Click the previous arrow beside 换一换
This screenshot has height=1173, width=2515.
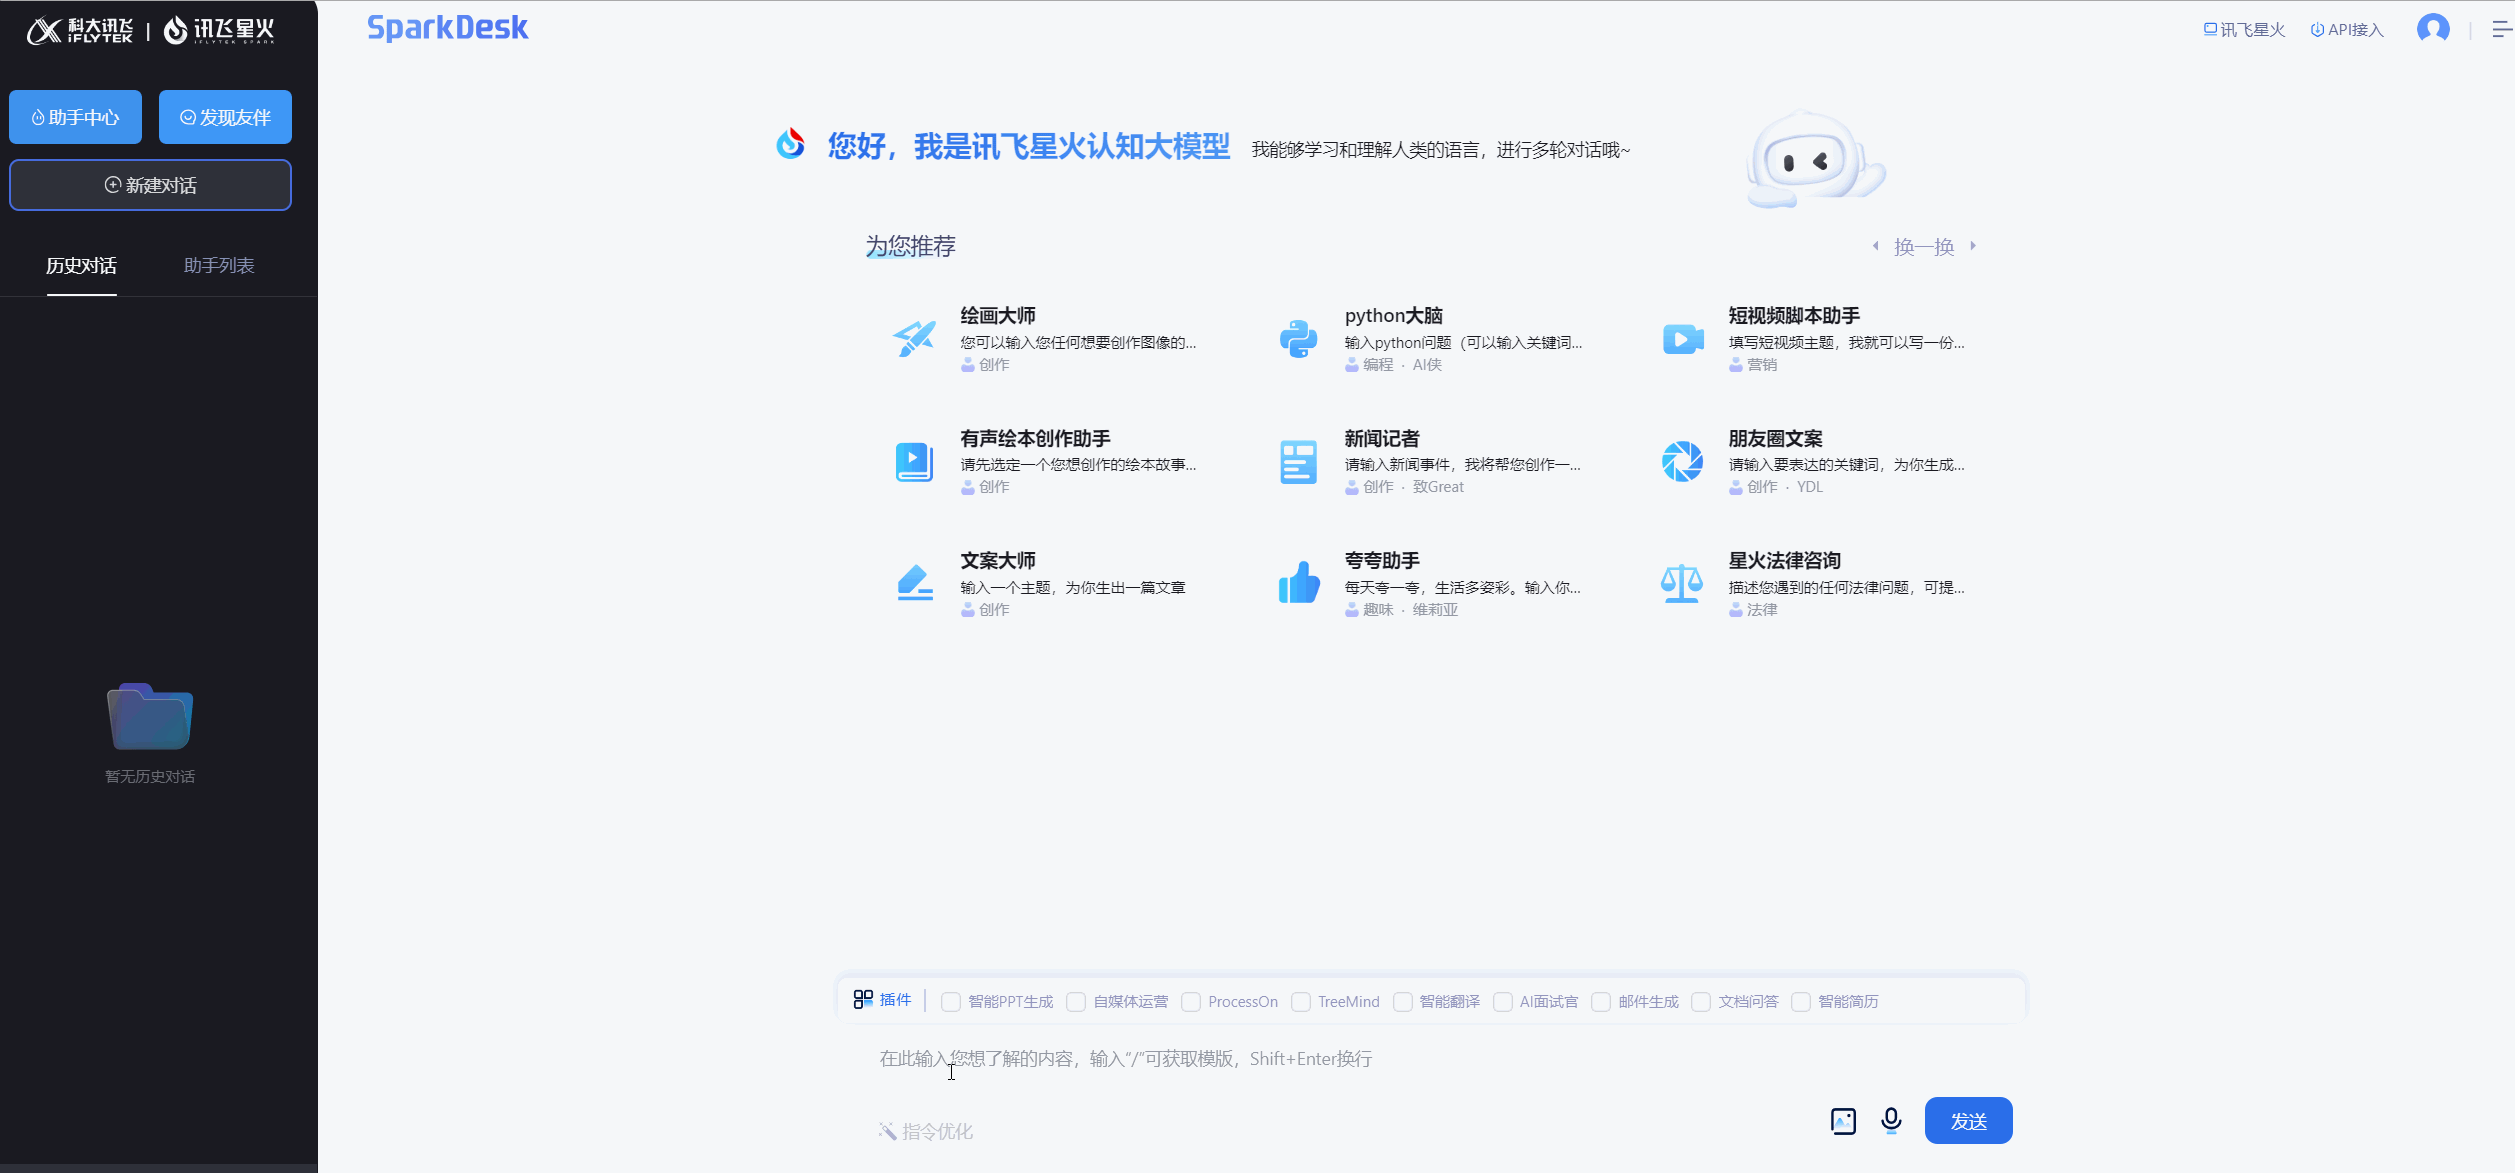1876,246
